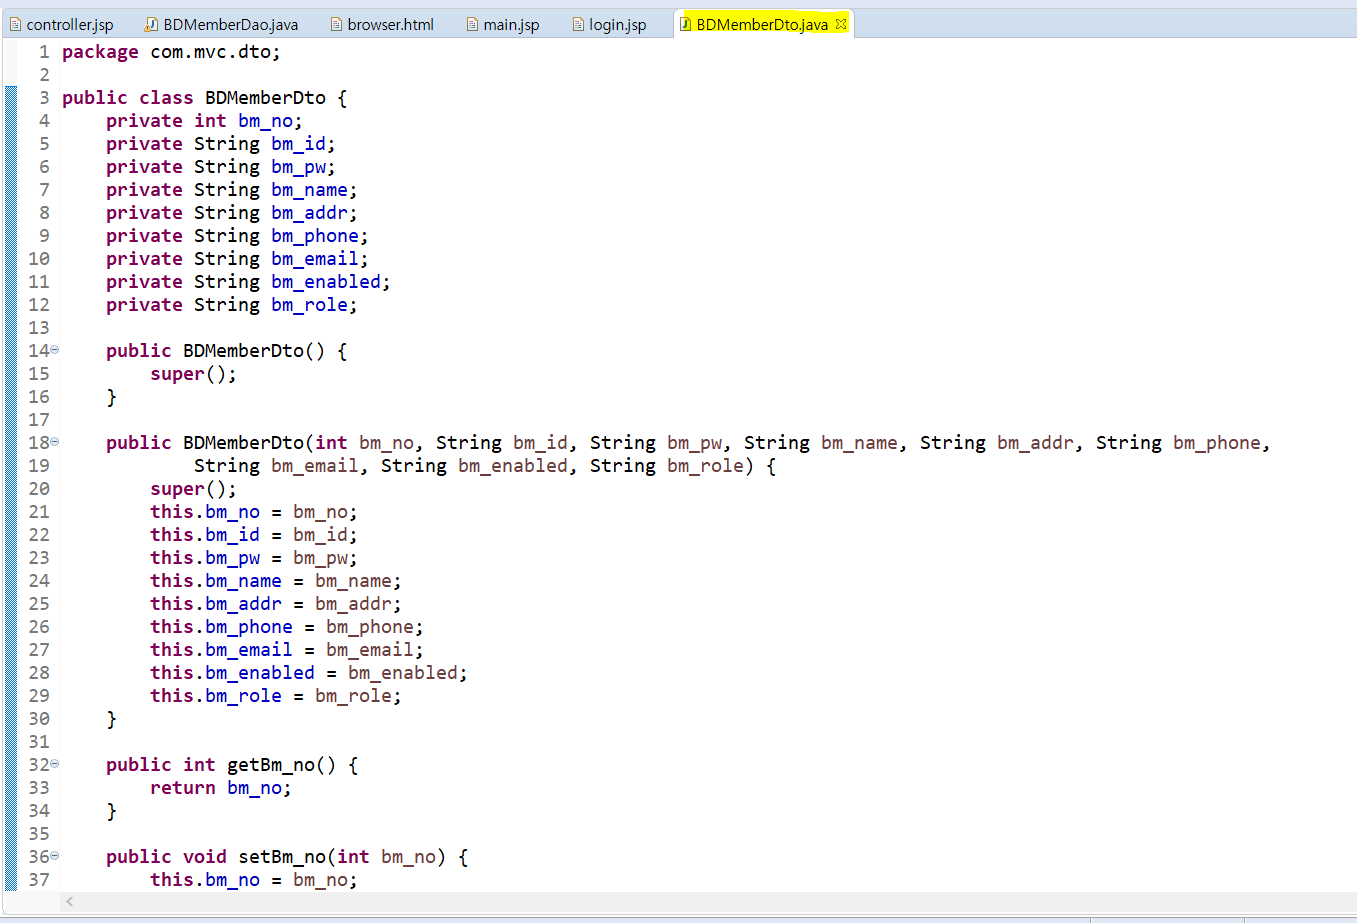Place cursor on 'package com.mvc.dto;'
Viewport: 1357px width, 923px height.
tap(171, 52)
